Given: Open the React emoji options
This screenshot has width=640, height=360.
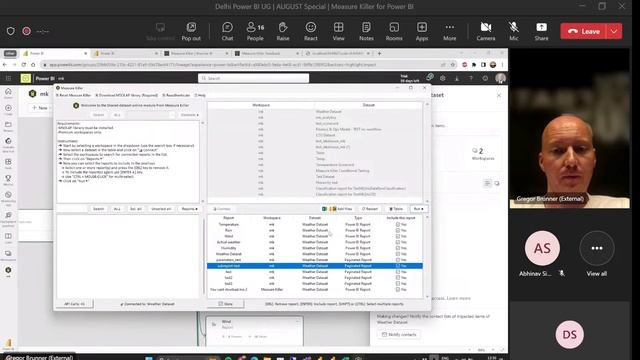Looking at the screenshot, I should coord(311,31).
